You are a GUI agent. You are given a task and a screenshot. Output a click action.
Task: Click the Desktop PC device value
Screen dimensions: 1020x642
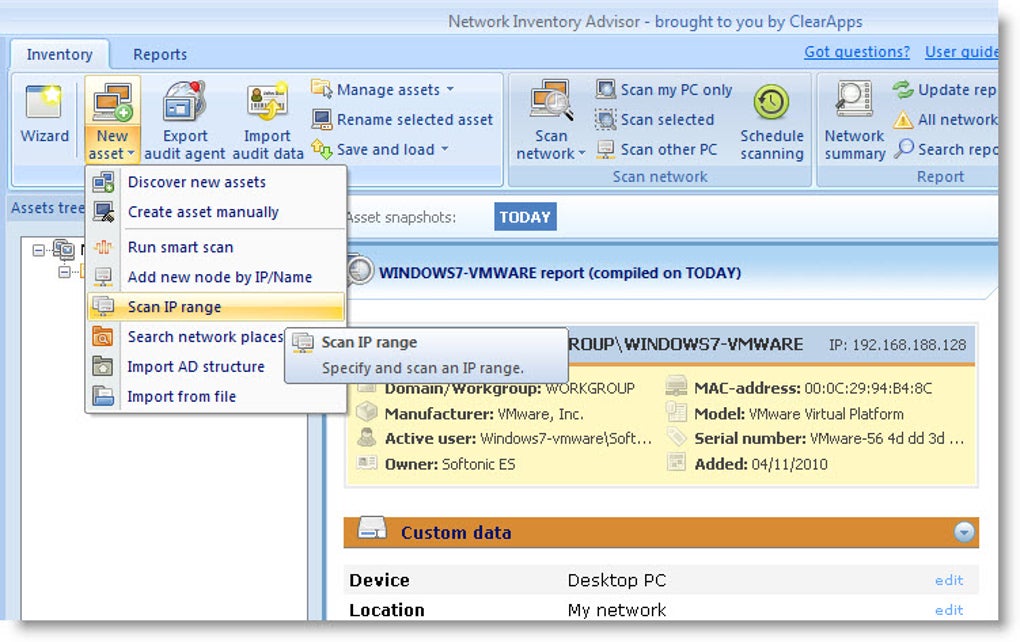(x=617, y=580)
